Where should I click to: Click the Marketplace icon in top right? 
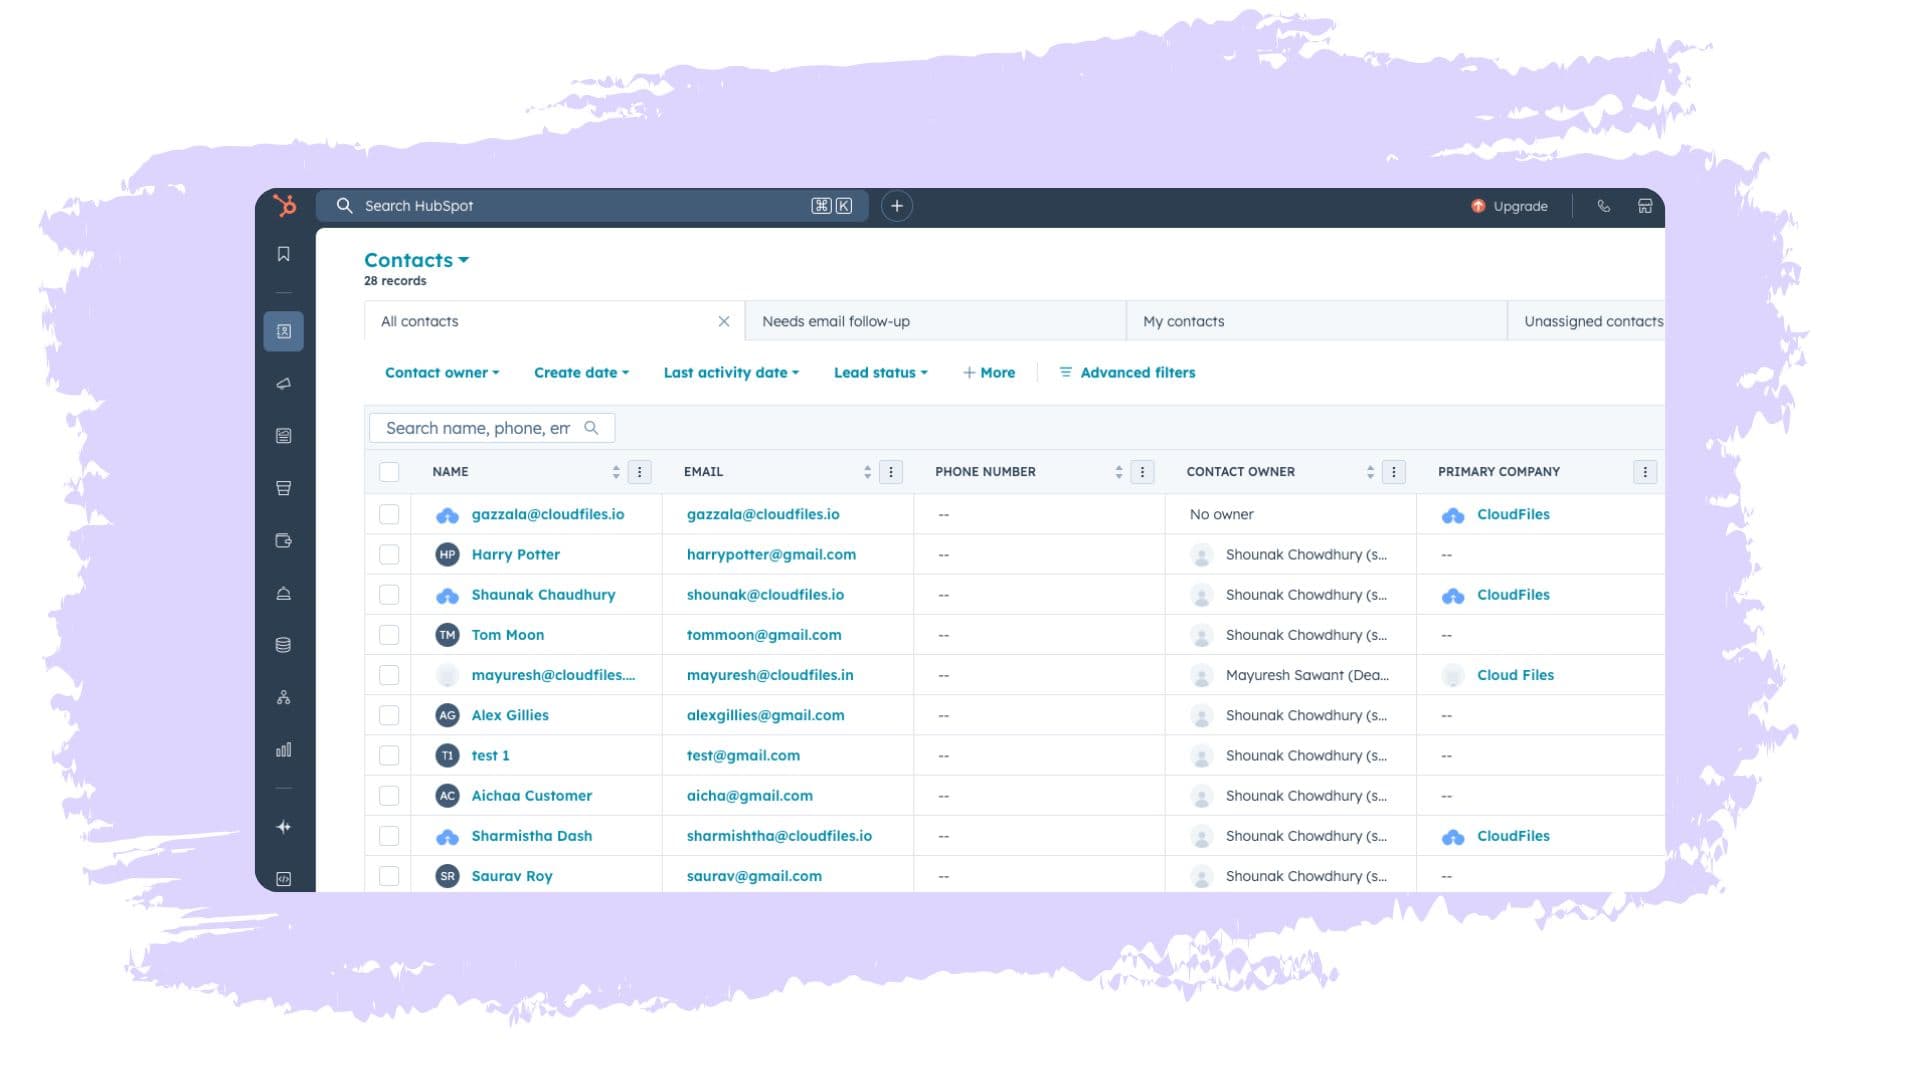(1645, 205)
